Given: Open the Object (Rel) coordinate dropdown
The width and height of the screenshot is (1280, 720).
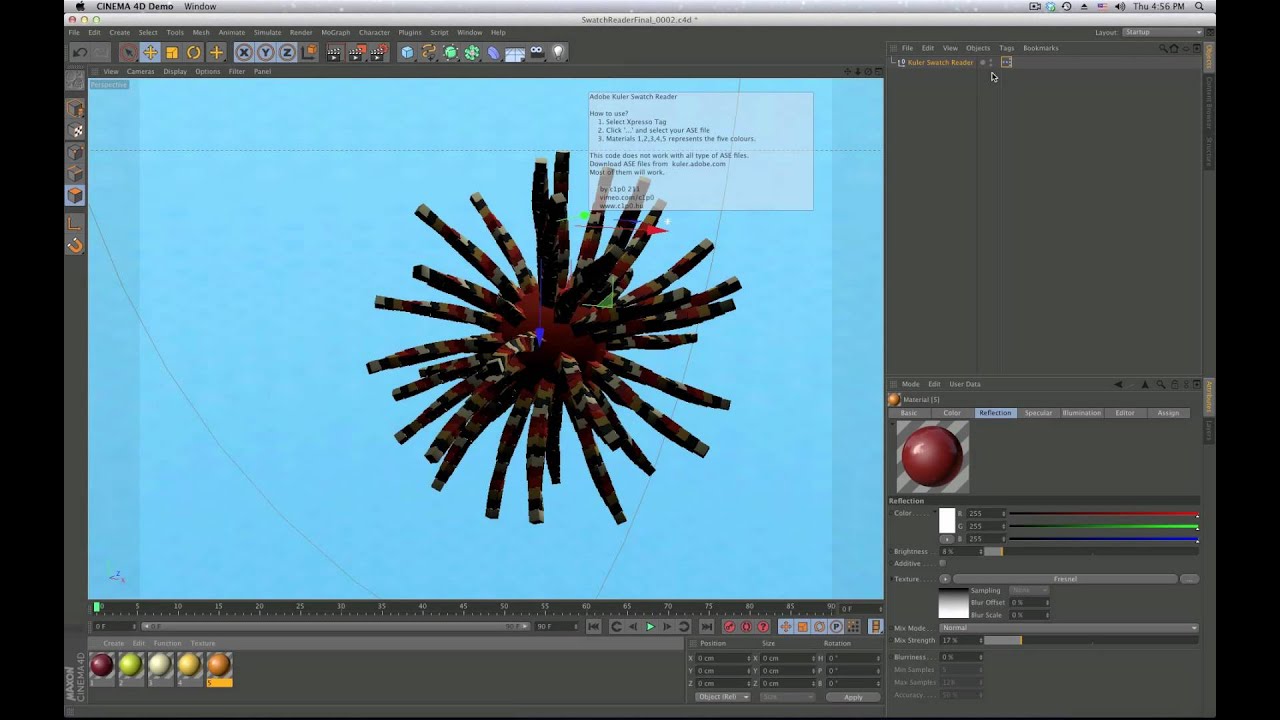Looking at the screenshot, I should (722, 697).
